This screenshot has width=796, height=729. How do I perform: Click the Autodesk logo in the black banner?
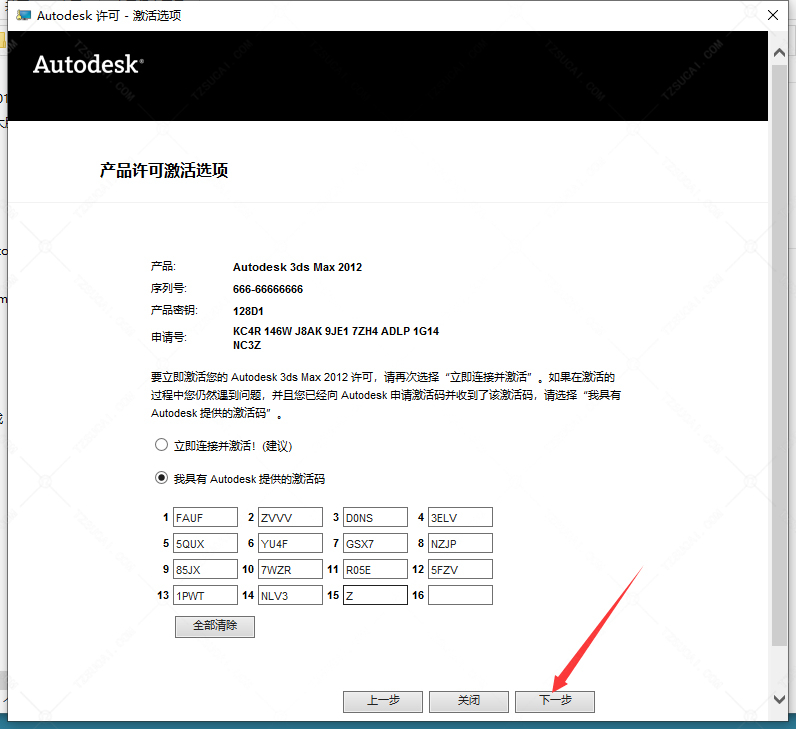click(88, 64)
